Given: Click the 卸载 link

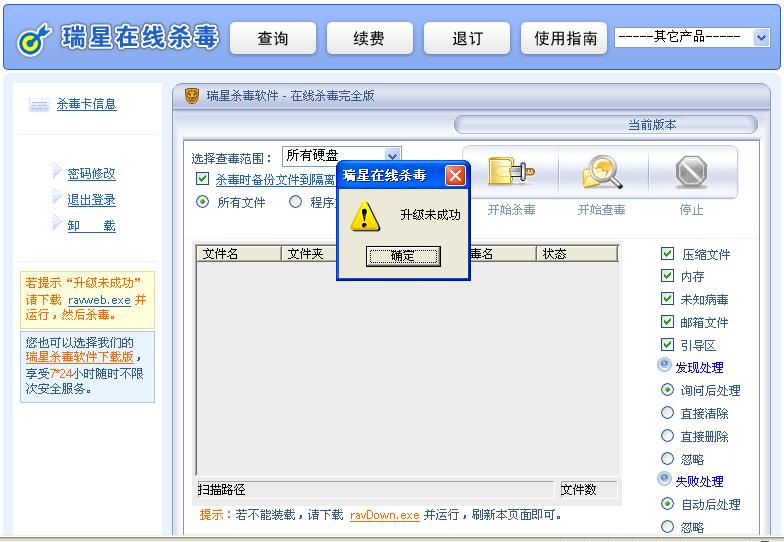Looking at the screenshot, I should pos(92,226).
